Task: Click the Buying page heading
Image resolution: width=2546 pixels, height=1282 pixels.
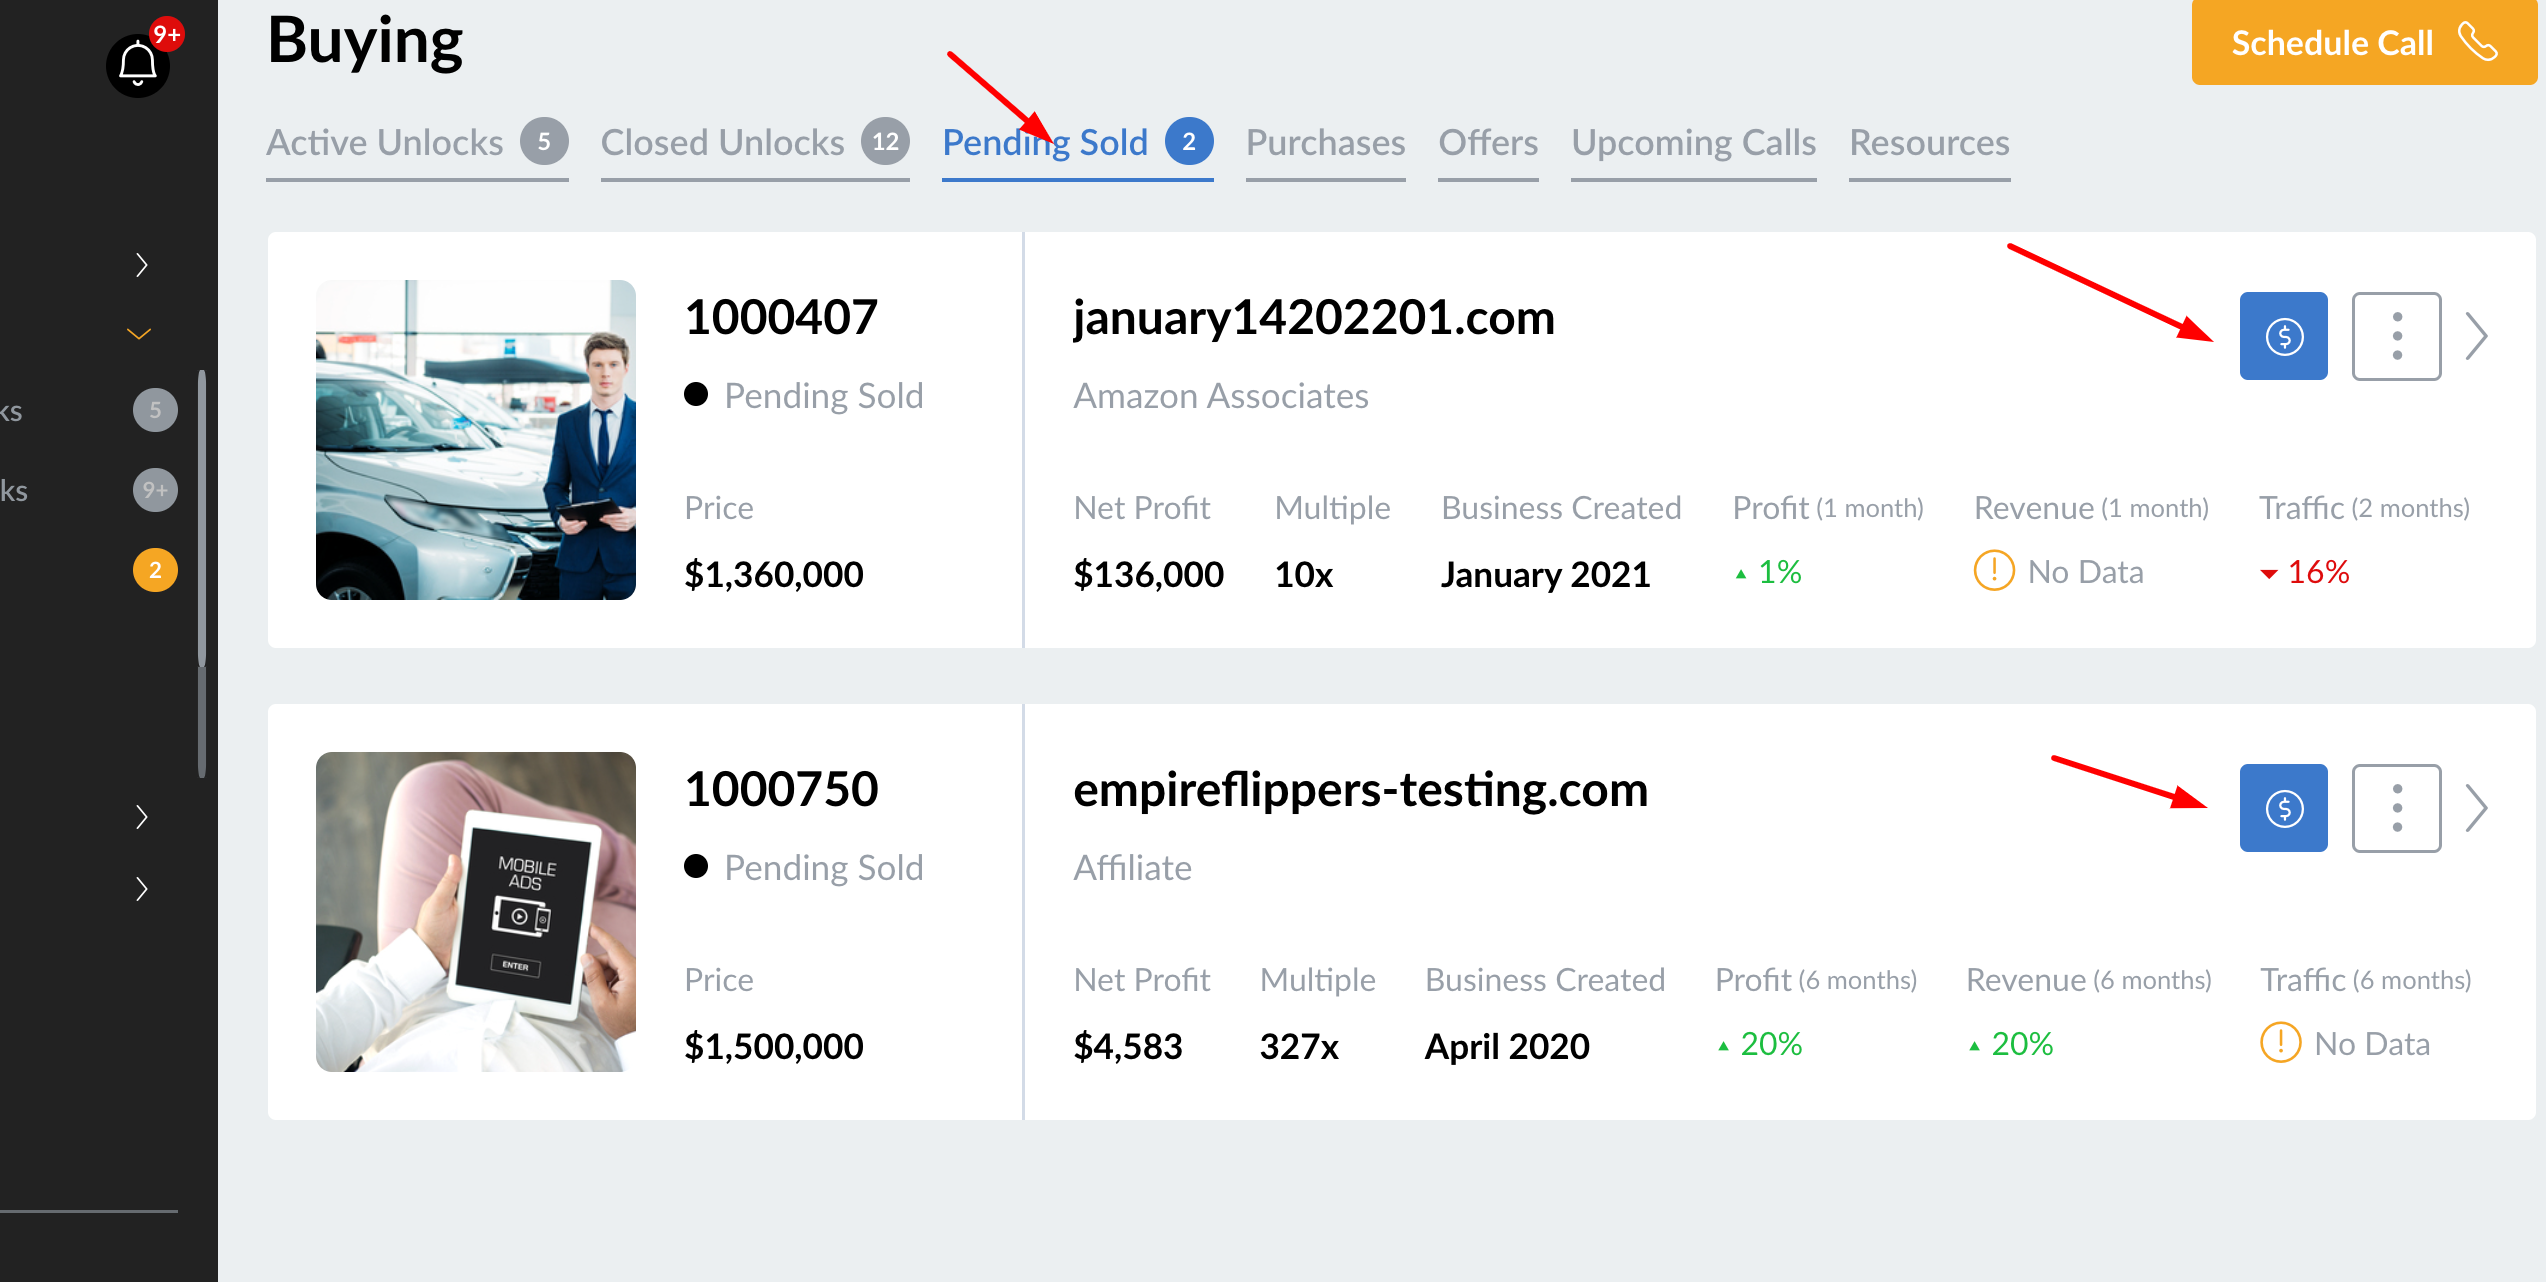Action: (x=366, y=42)
